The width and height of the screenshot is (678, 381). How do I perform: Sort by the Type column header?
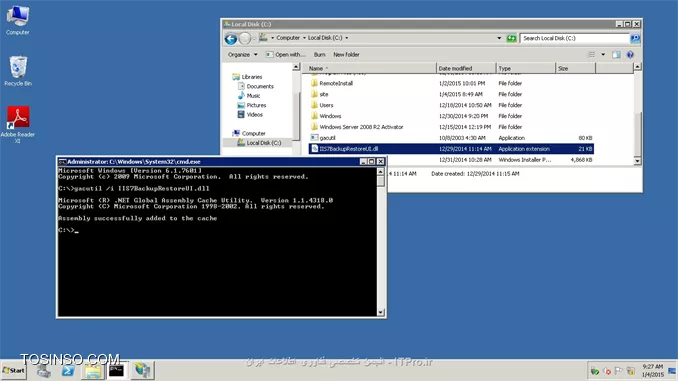(526, 68)
